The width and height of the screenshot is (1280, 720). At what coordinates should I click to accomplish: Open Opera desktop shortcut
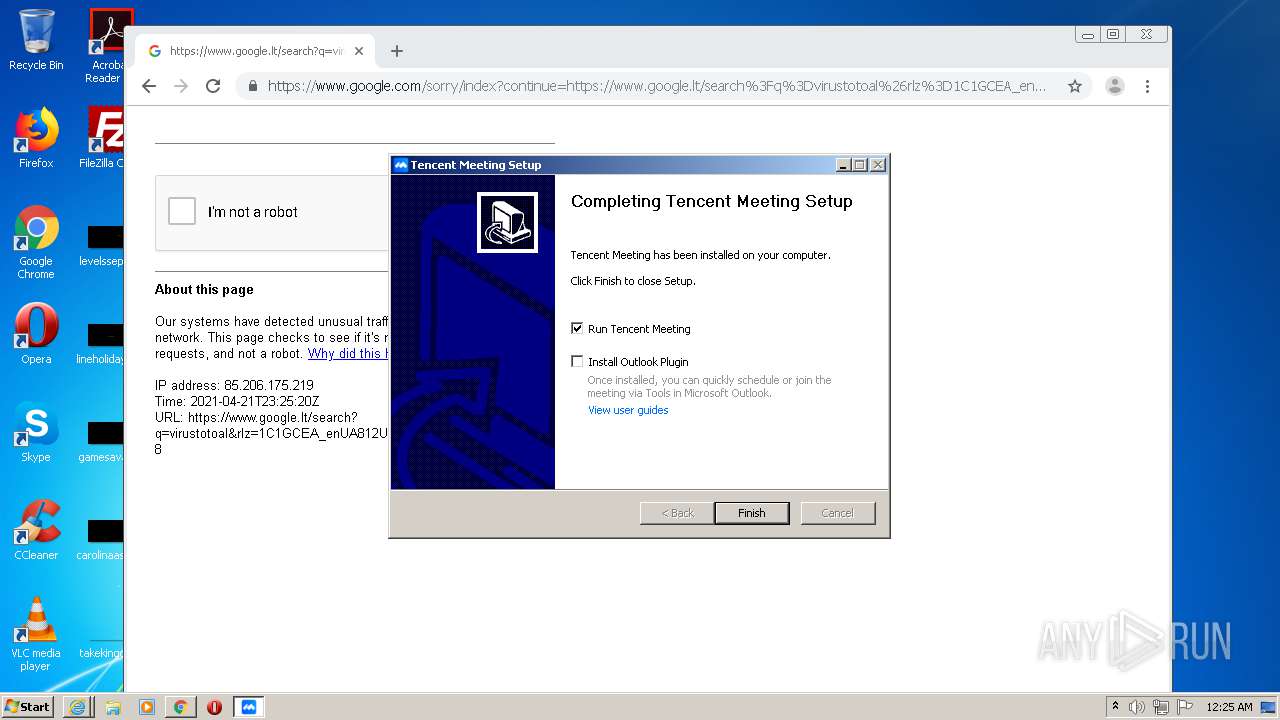36,334
